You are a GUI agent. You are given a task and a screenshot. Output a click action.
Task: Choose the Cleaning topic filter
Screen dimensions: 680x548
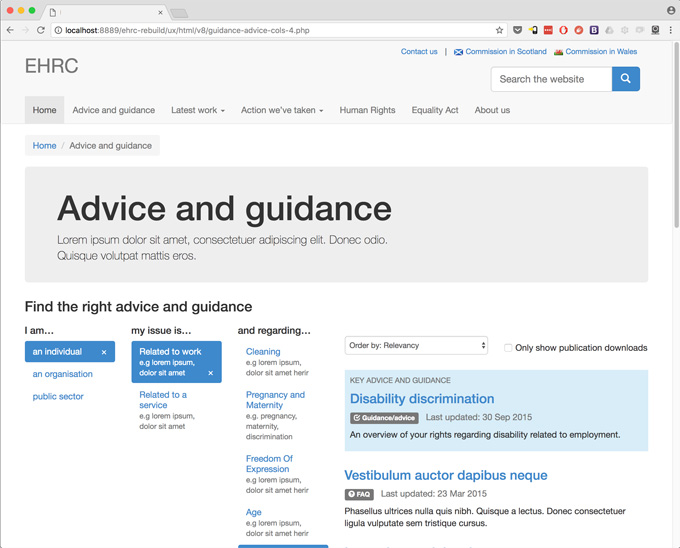click(x=263, y=352)
